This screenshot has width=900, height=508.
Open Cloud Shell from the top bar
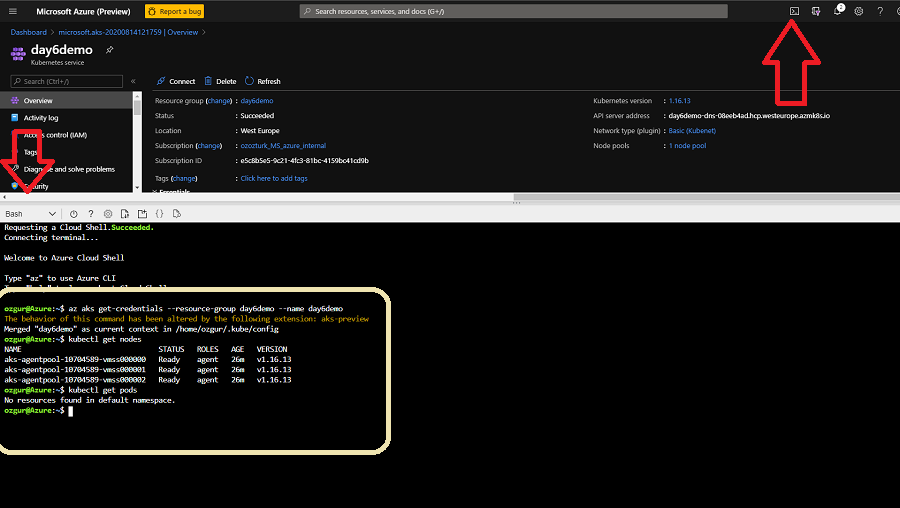coord(794,11)
